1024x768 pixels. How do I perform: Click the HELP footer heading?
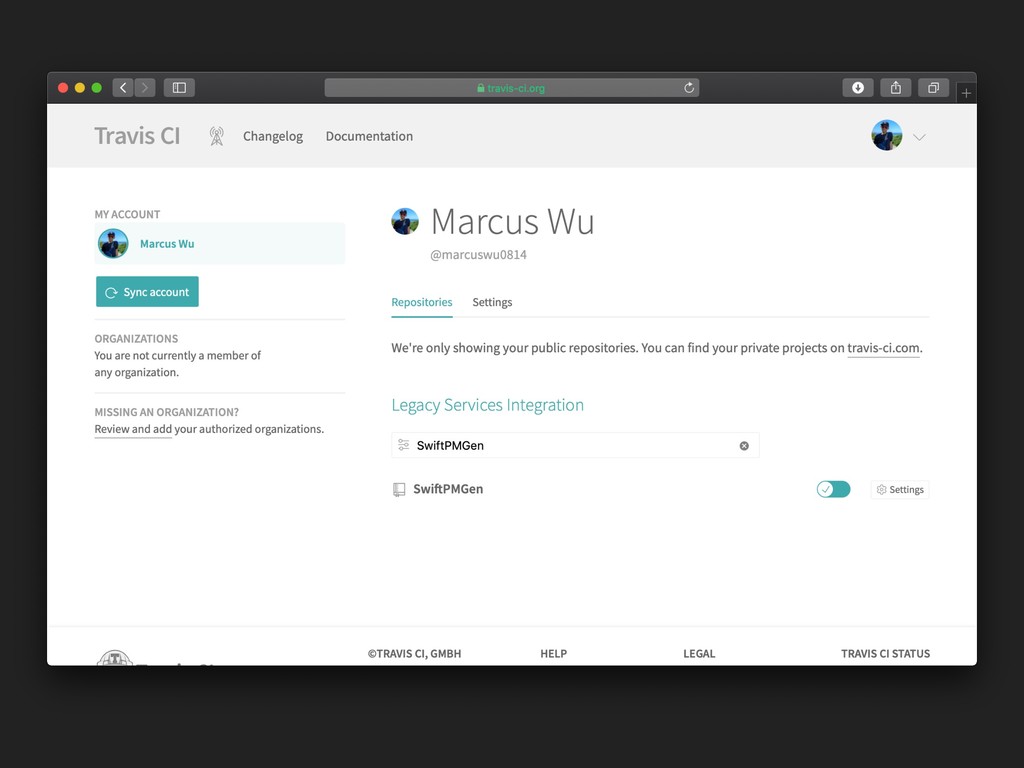pyautogui.click(x=553, y=654)
